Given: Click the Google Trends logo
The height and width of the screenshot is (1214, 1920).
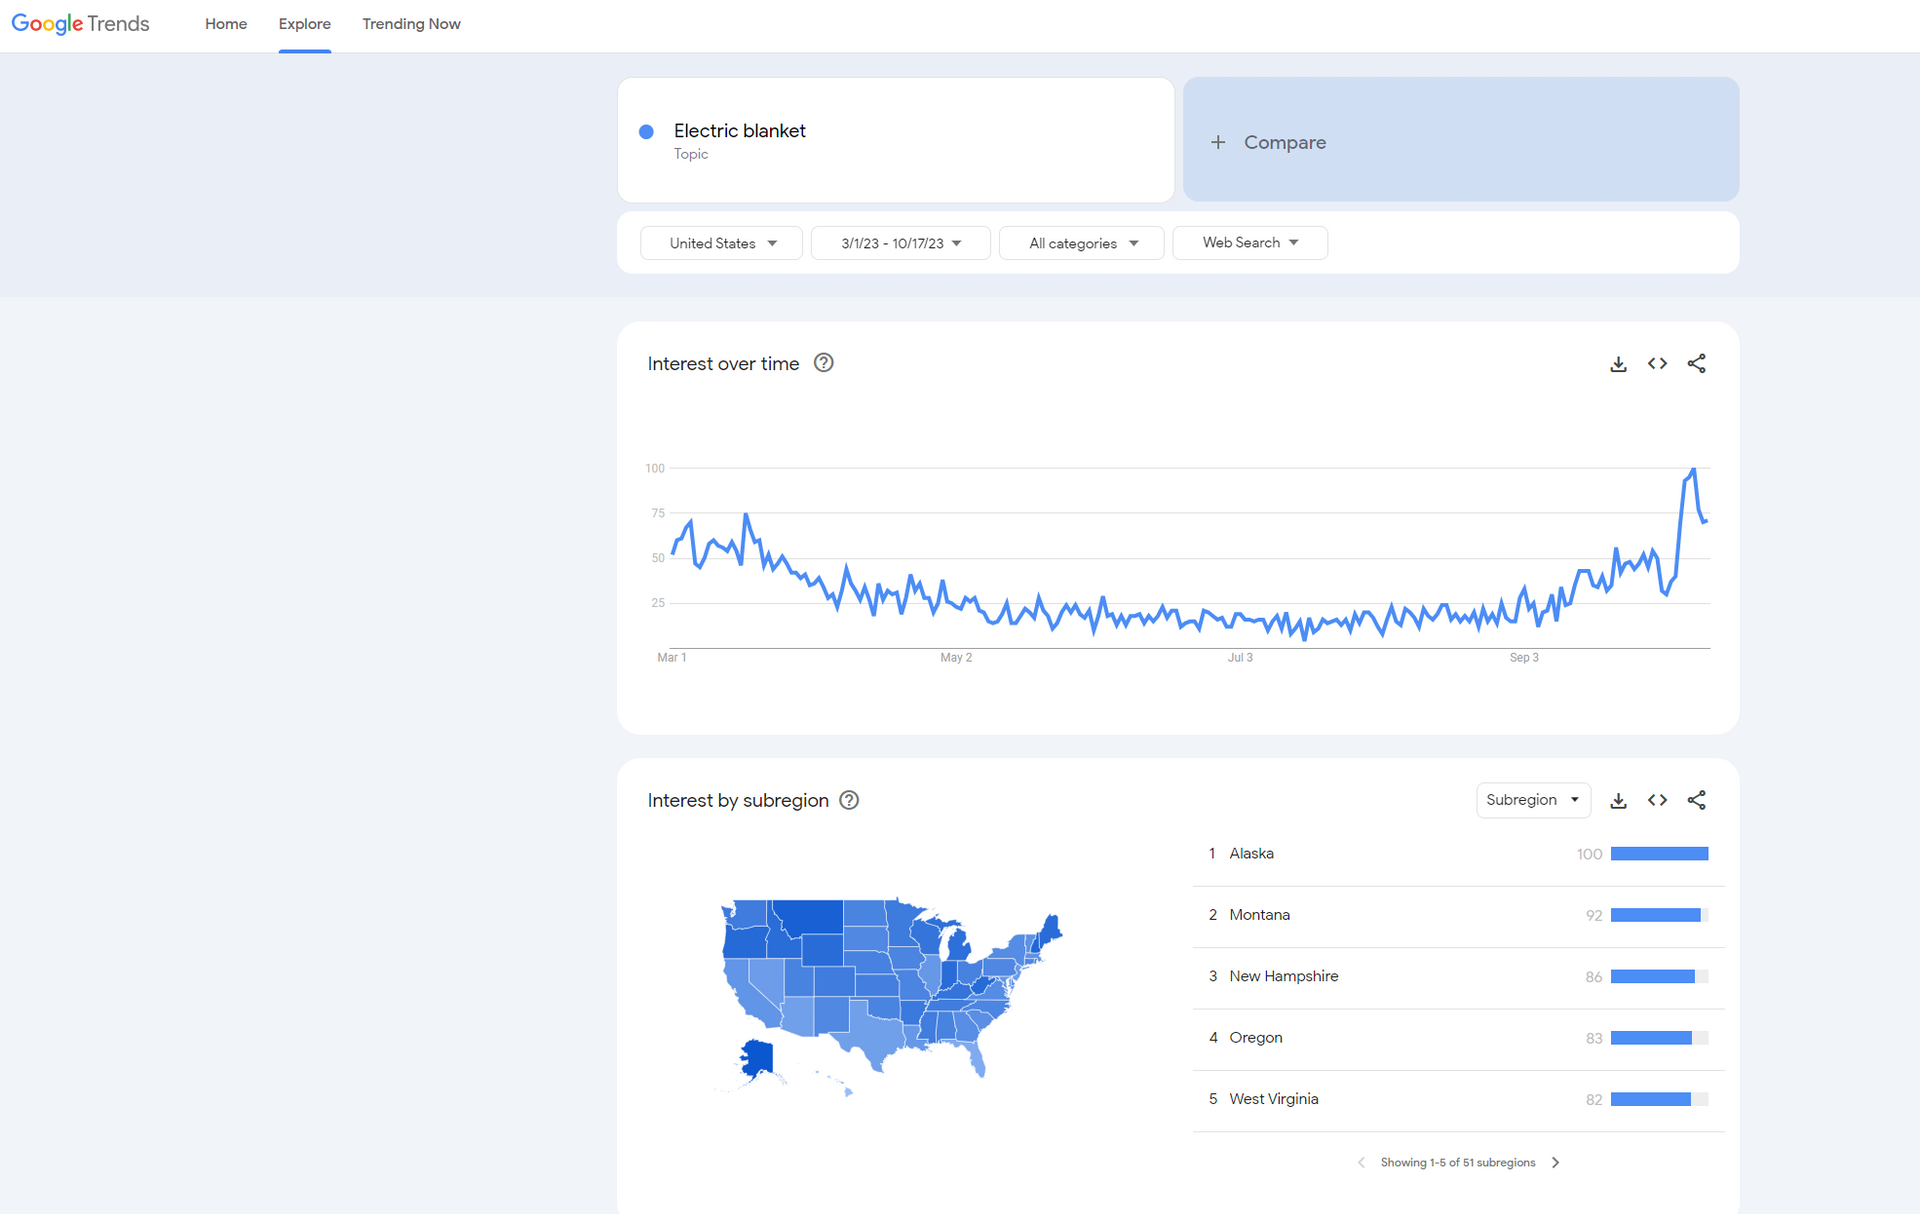Looking at the screenshot, I should click(80, 24).
